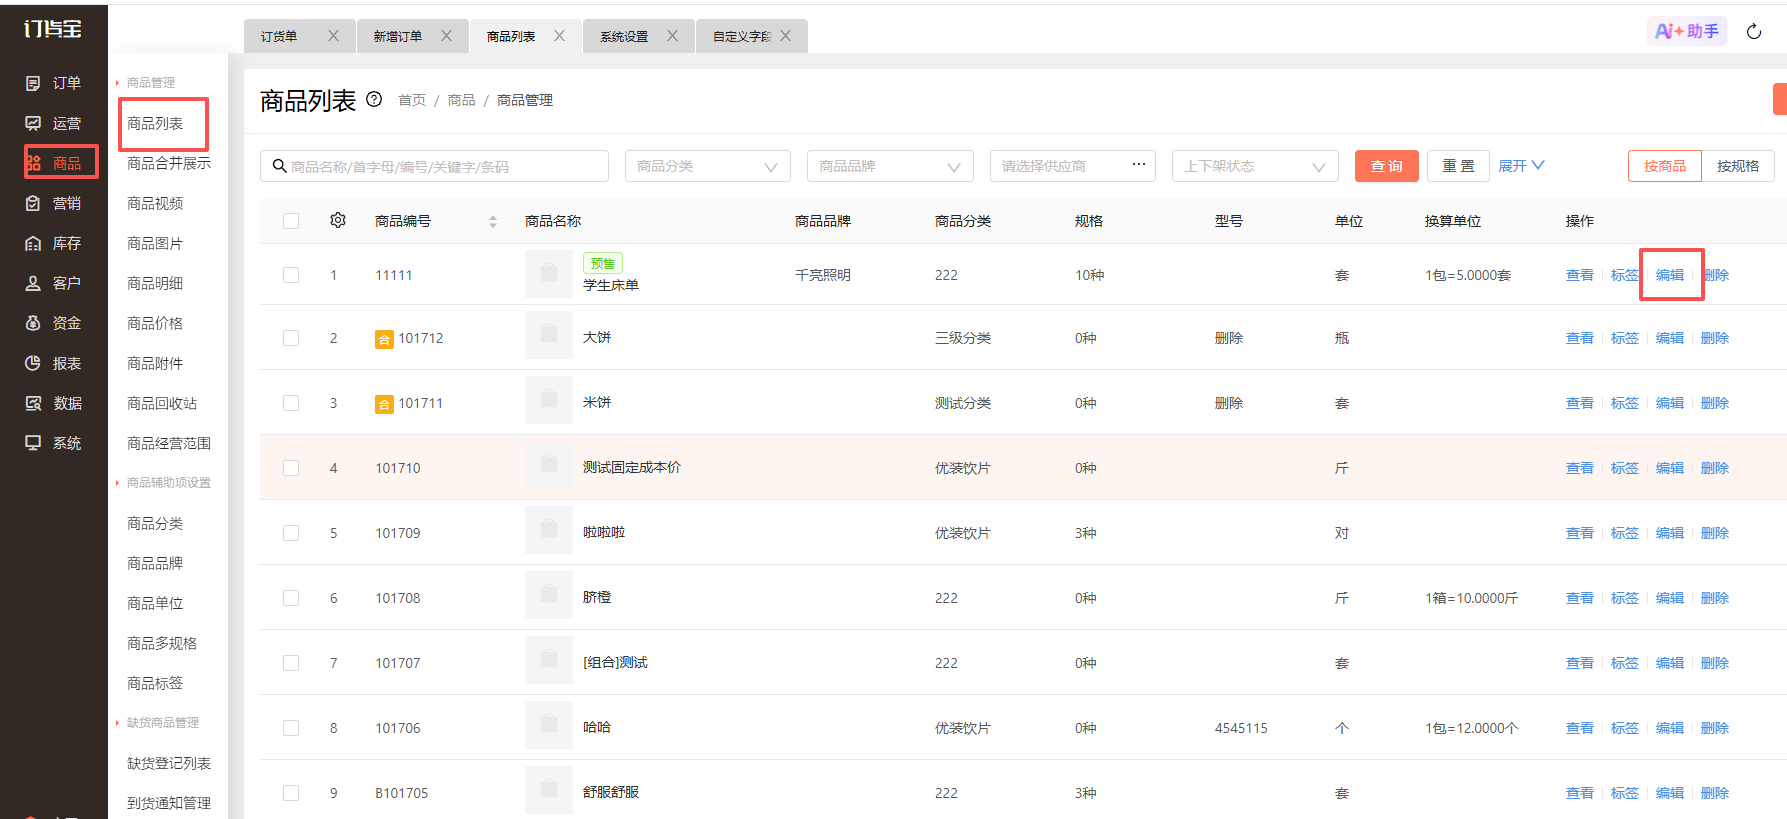
Task: Open the 数据 sidebar icon
Action: [x=33, y=403]
